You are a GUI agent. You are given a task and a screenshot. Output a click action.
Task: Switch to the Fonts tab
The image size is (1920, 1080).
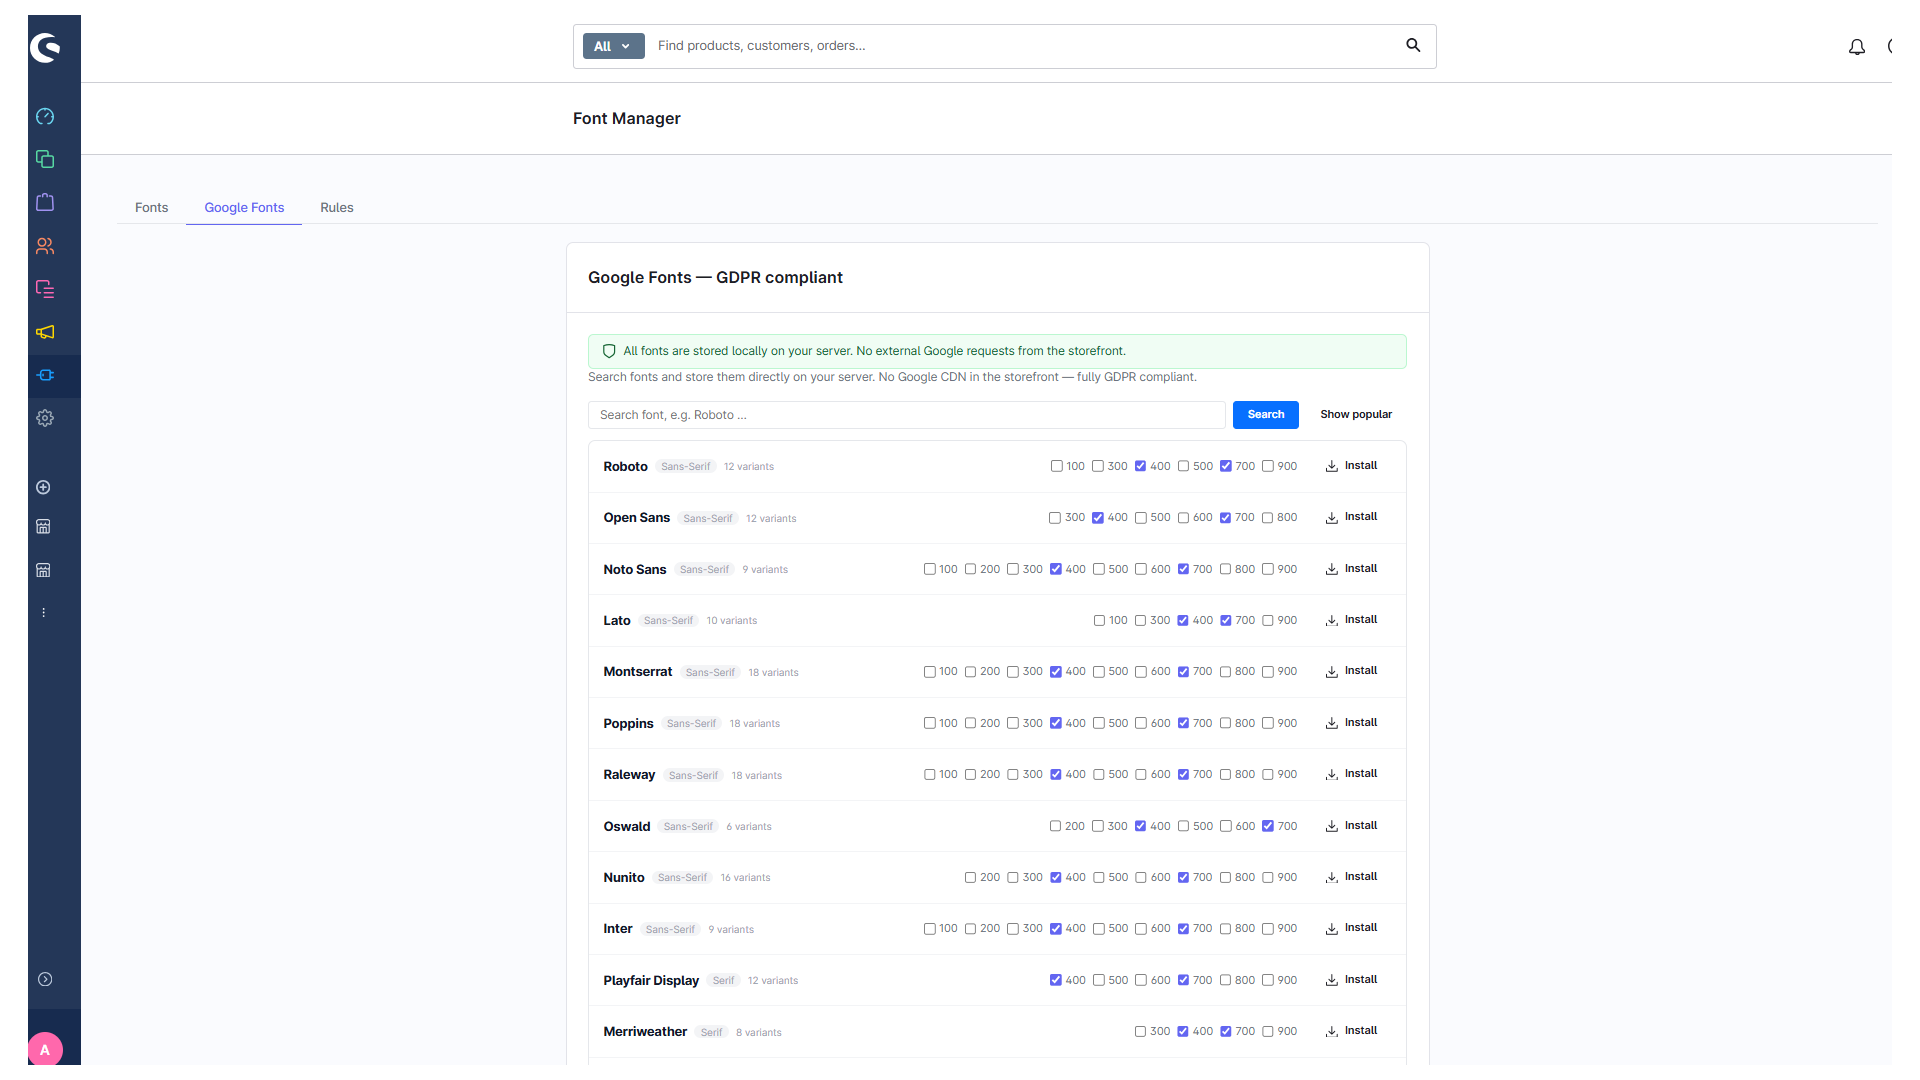[x=152, y=208]
